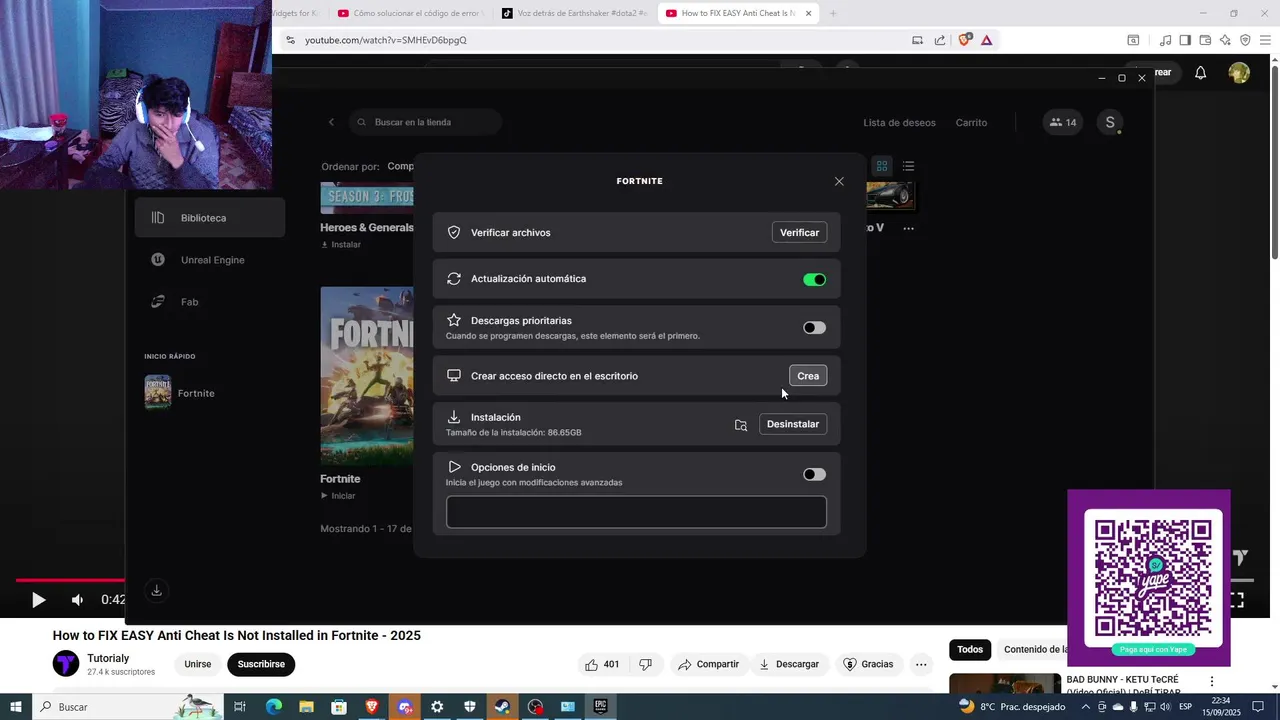This screenshot has height=720, width=1280.
Task: Click the red YouTube progress bar
Action: pos(70,580)
